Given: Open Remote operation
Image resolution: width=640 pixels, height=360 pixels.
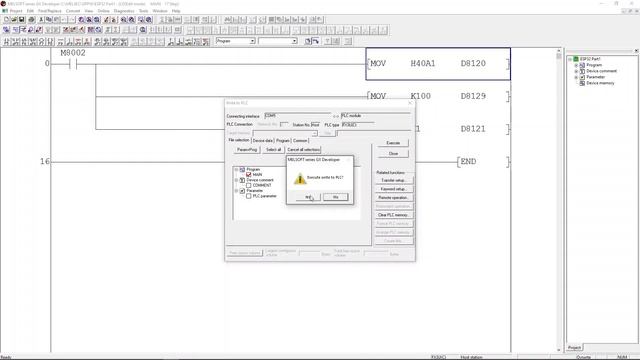Looking at the screenshot, I should pos(393,198).
